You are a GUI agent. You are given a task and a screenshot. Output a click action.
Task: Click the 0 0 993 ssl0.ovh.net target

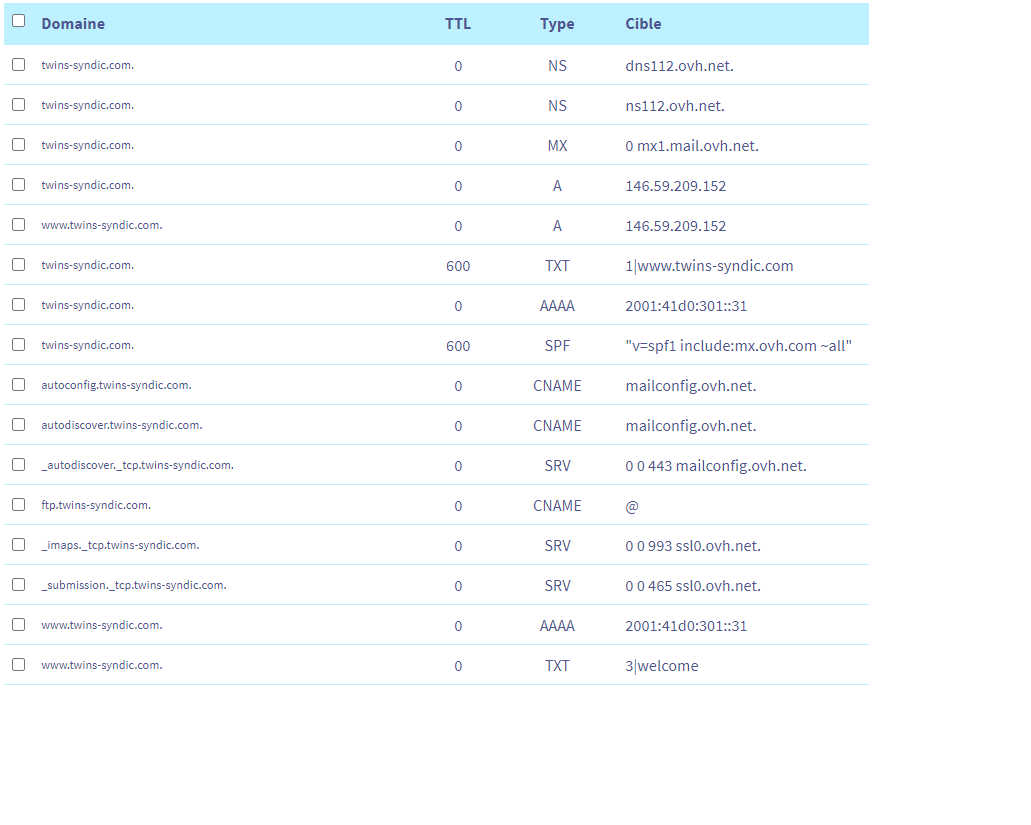point(693,546)
